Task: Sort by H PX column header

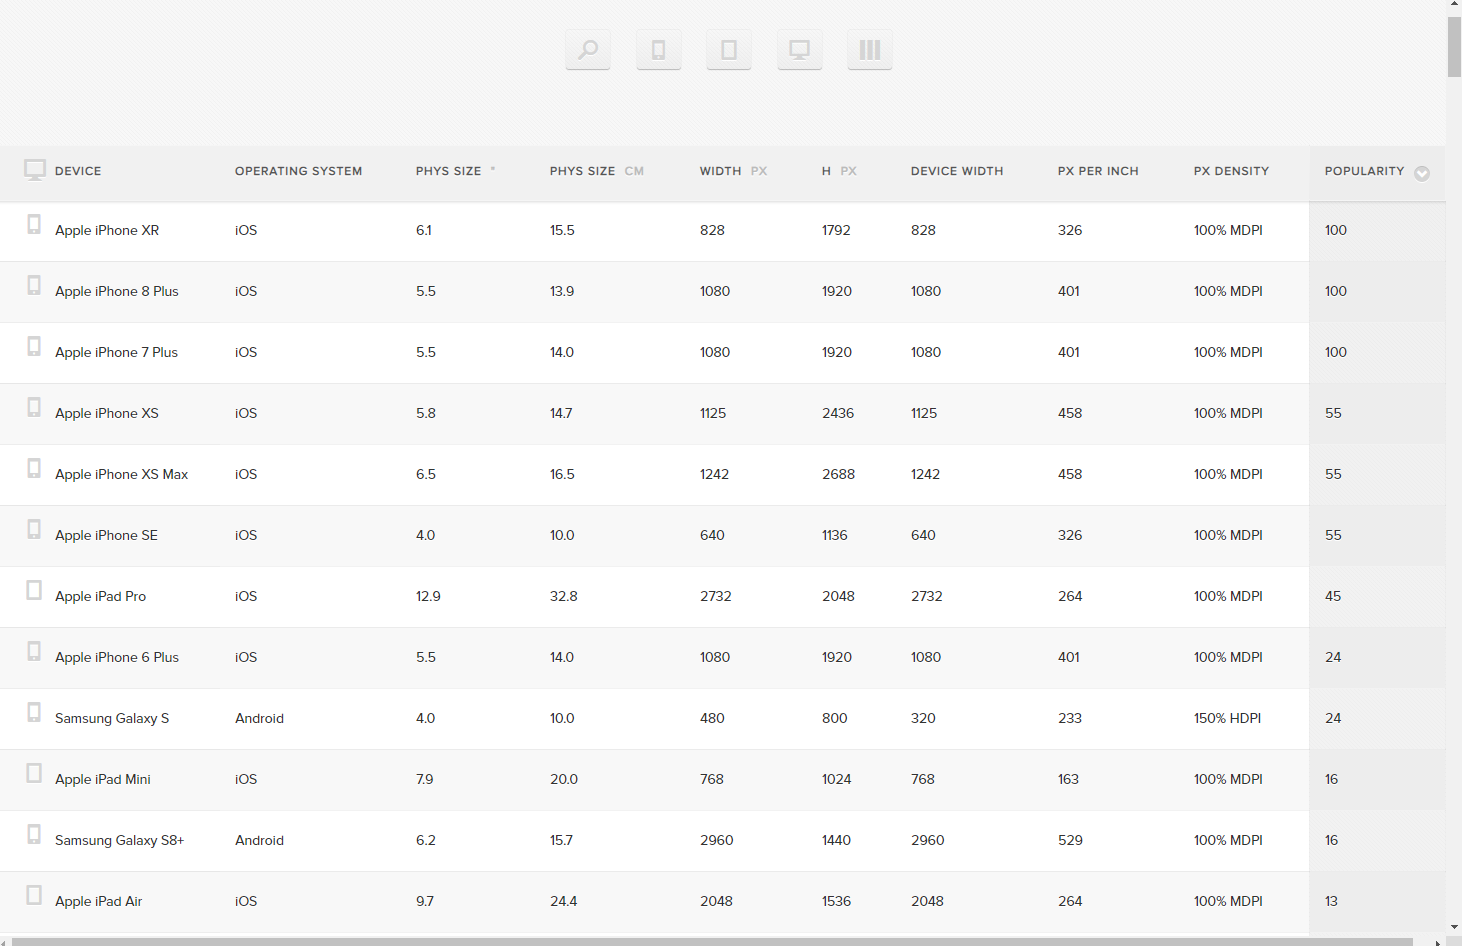Action: coord(839,171)
